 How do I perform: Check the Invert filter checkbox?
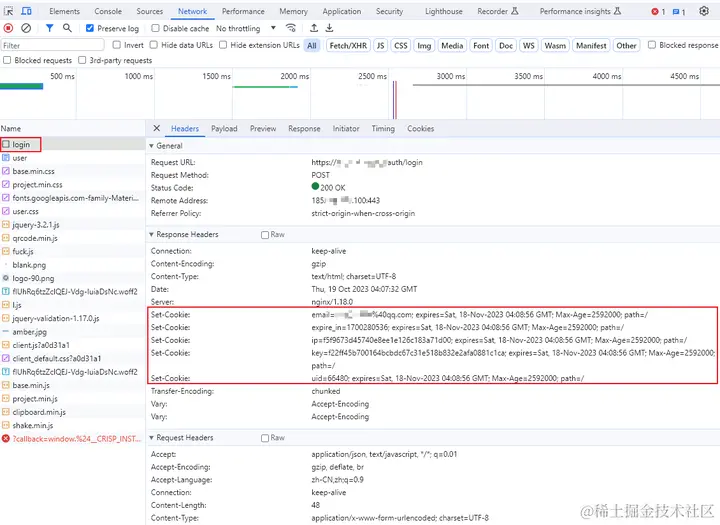117,45
